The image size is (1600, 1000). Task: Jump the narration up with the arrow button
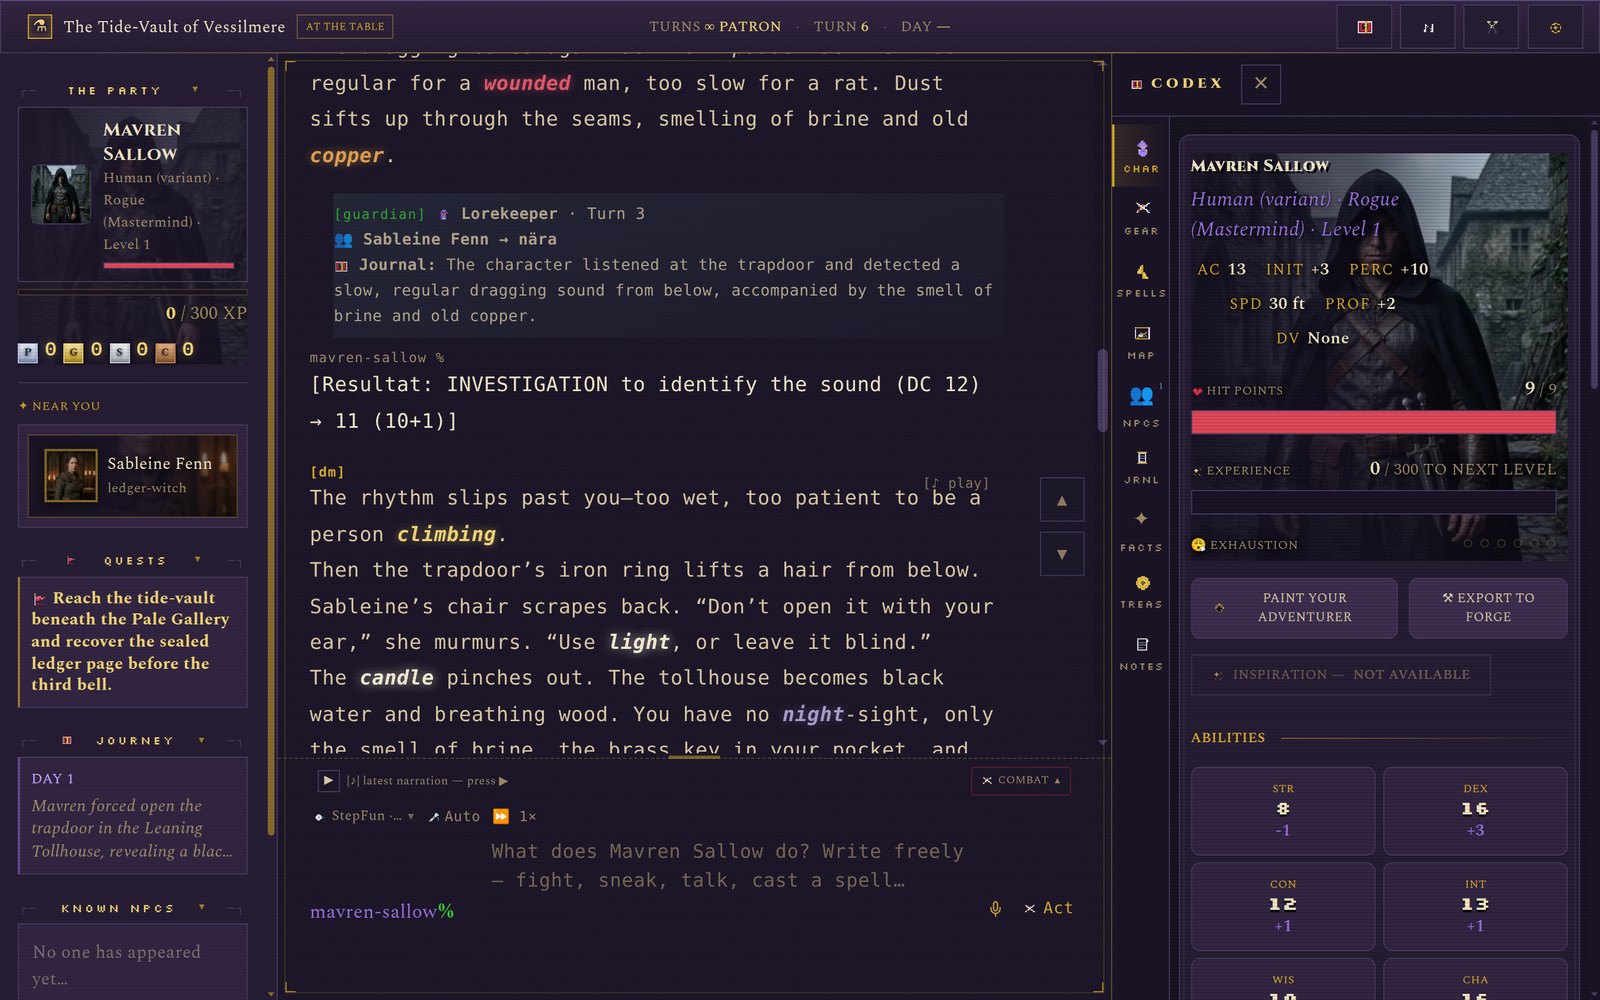pos(1062,500)
